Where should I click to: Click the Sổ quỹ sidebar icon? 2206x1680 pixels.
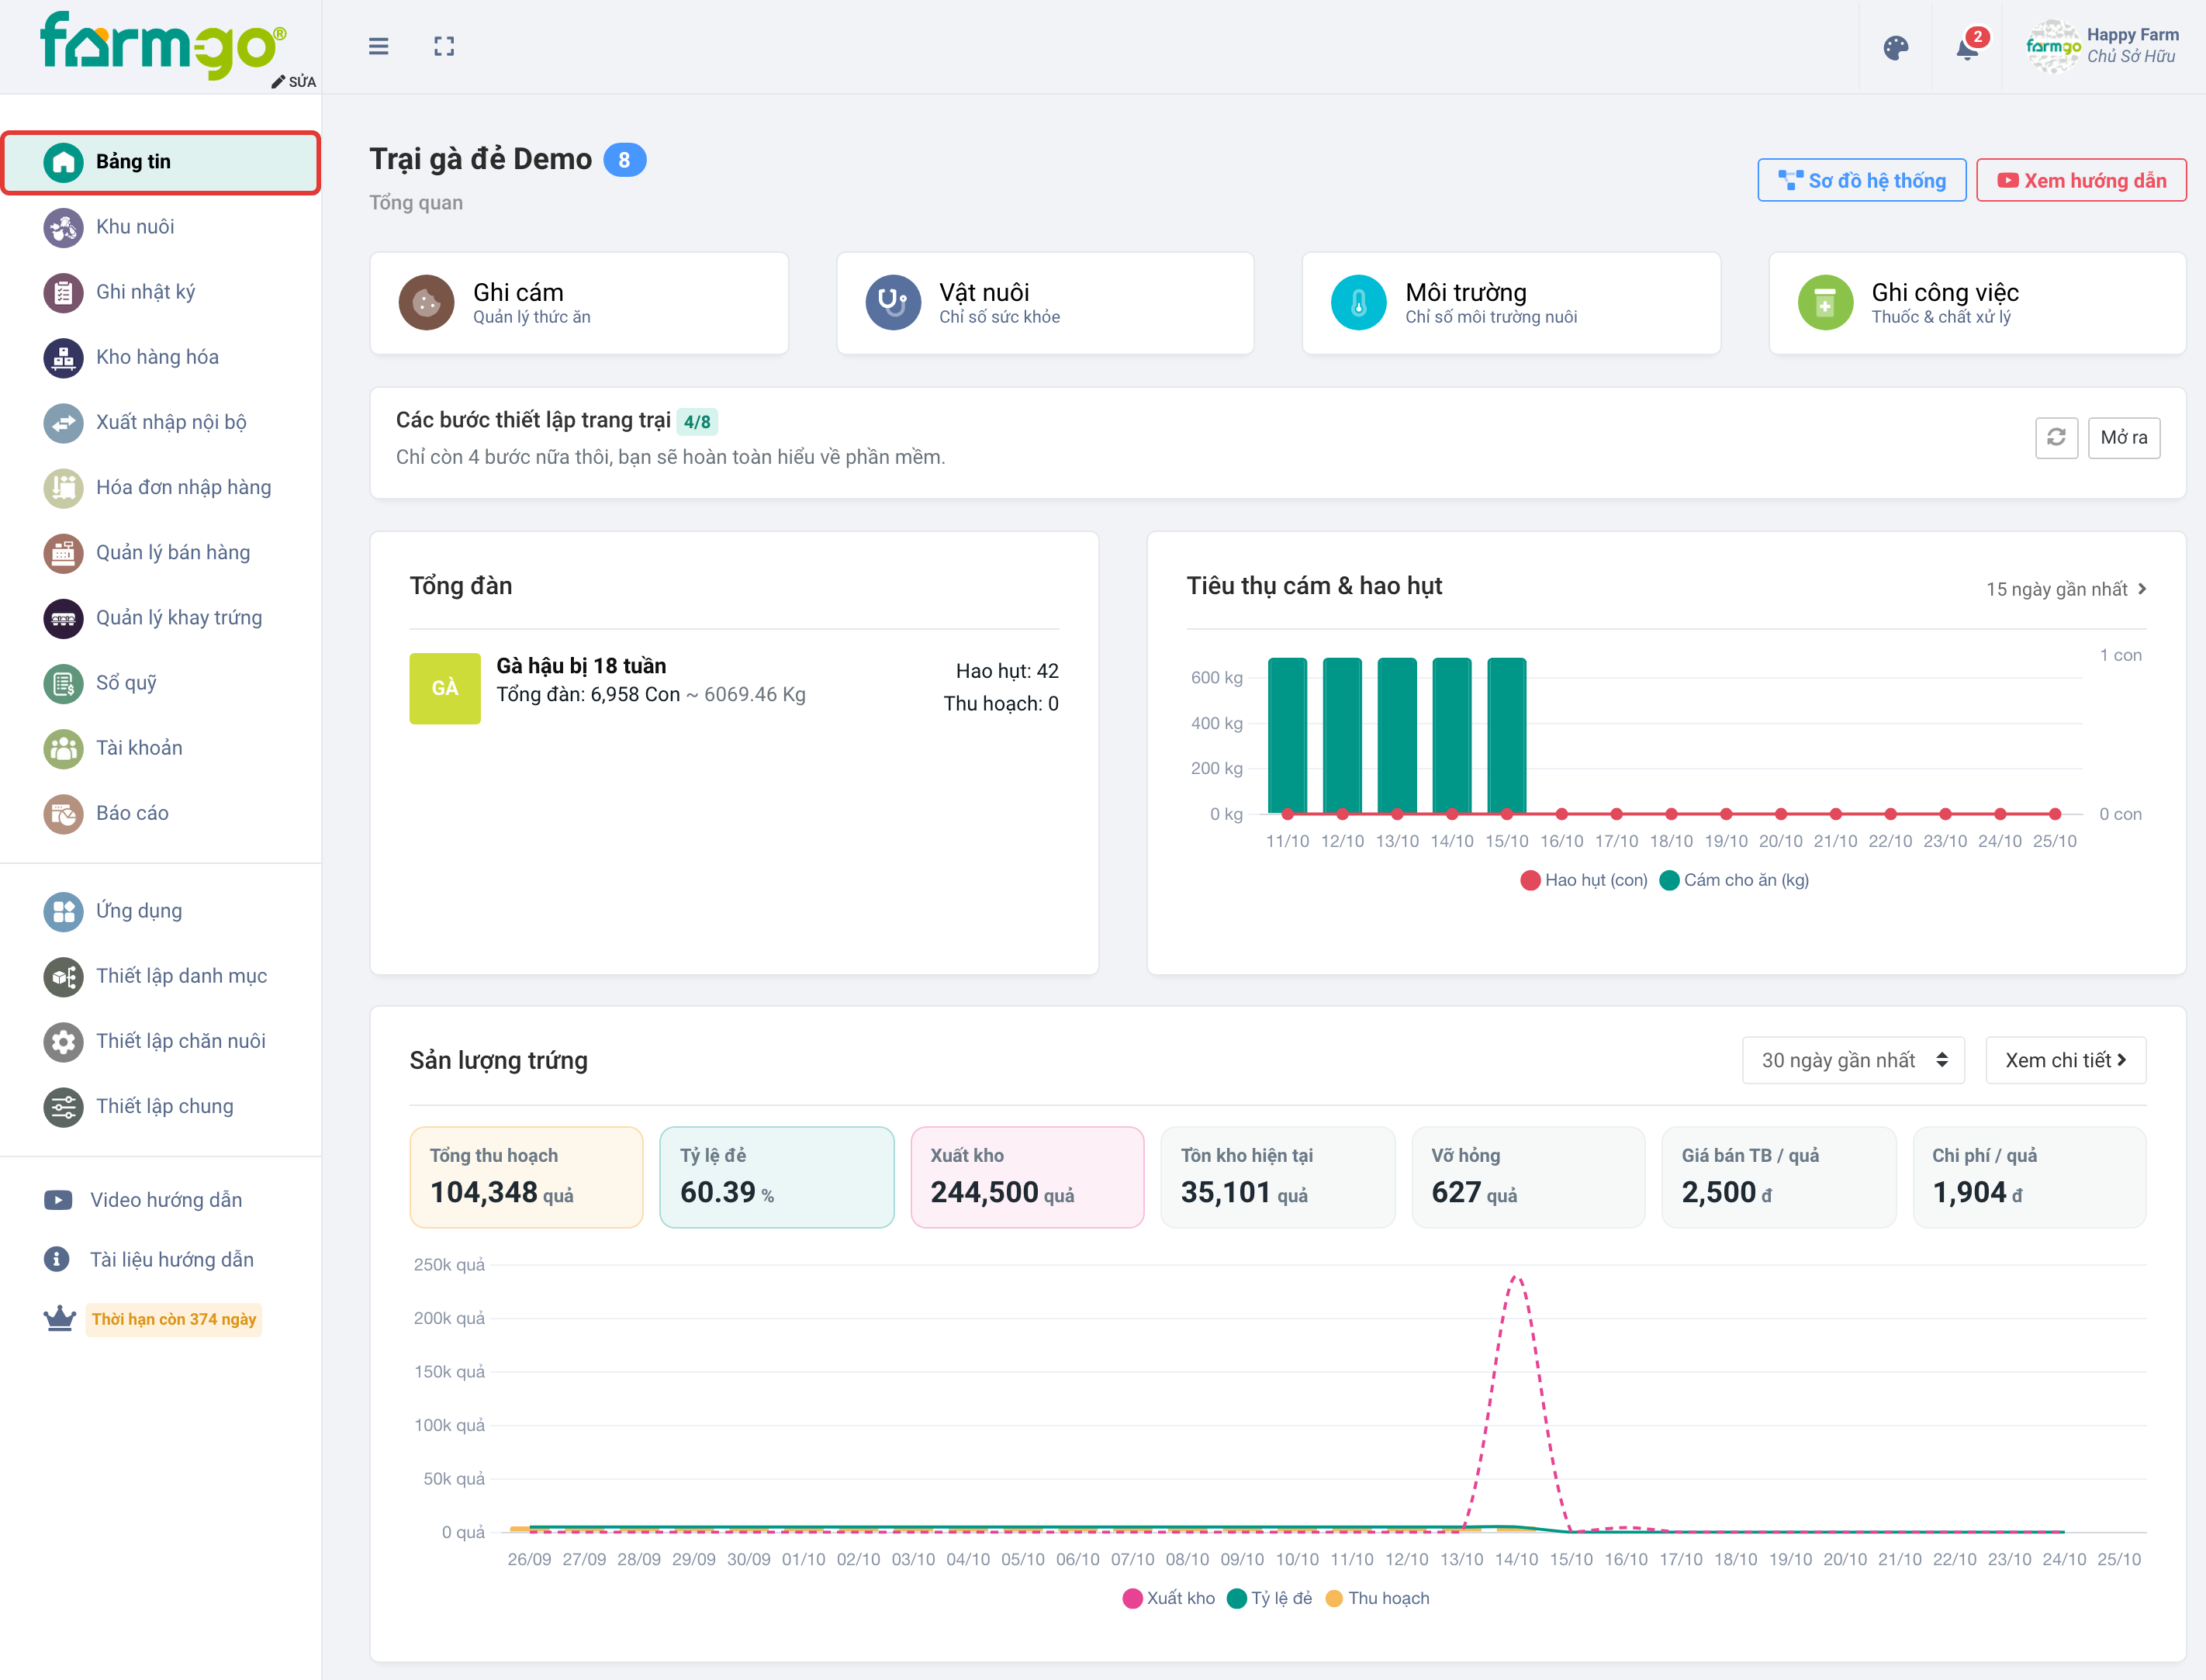pos(63,683)
